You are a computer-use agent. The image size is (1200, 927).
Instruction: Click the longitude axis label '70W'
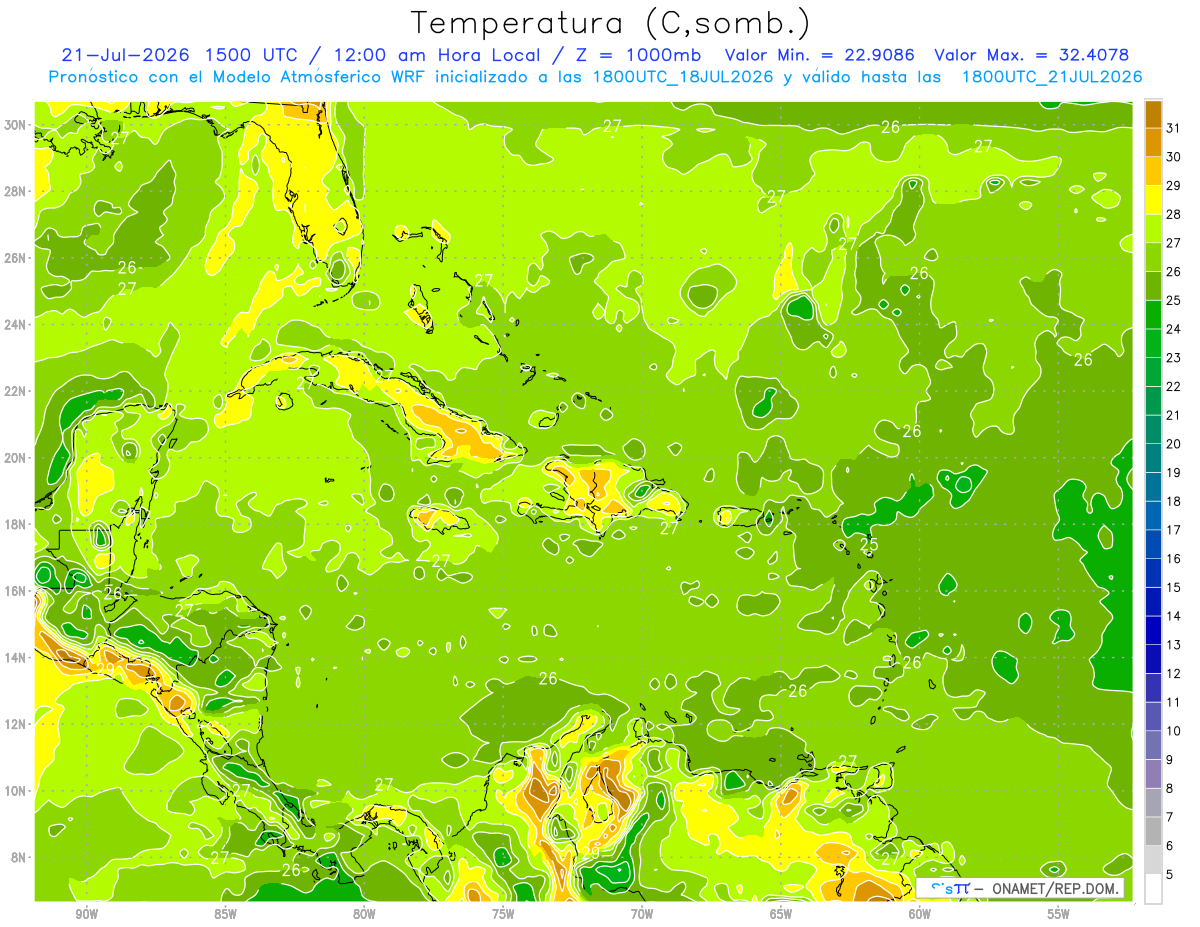click(x=642, y=914)
